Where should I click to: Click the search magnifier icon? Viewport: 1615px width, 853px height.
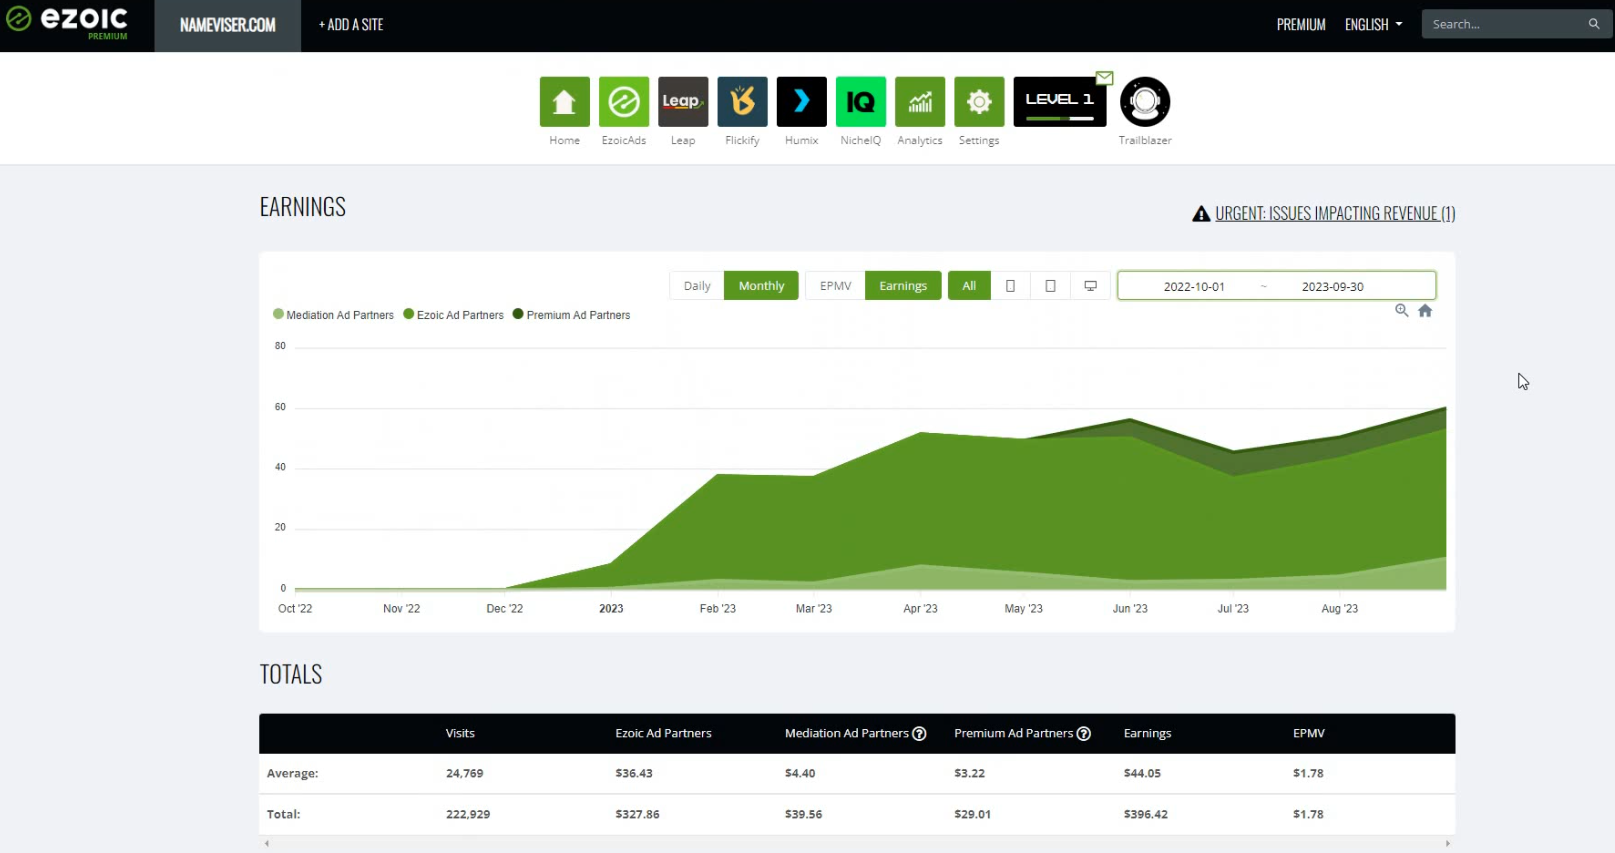pos(1594,24)
